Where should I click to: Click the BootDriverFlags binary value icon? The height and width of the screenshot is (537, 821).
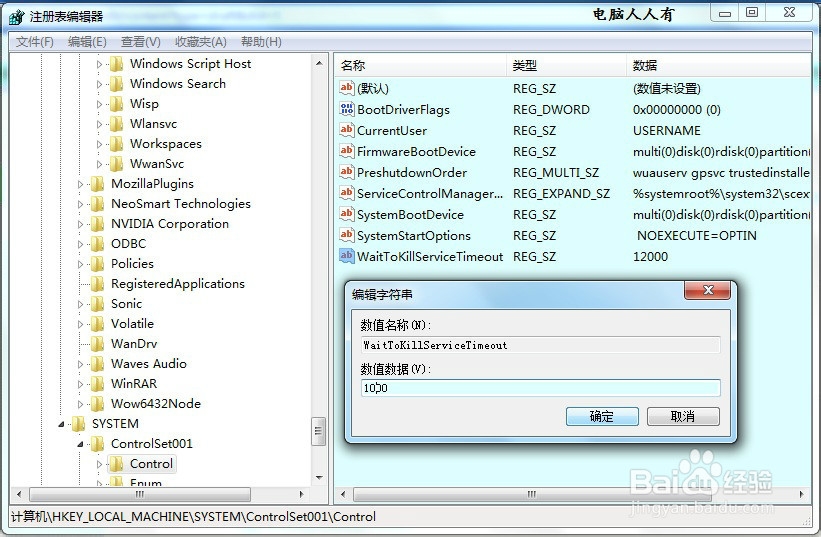click(x=347, y=109)
